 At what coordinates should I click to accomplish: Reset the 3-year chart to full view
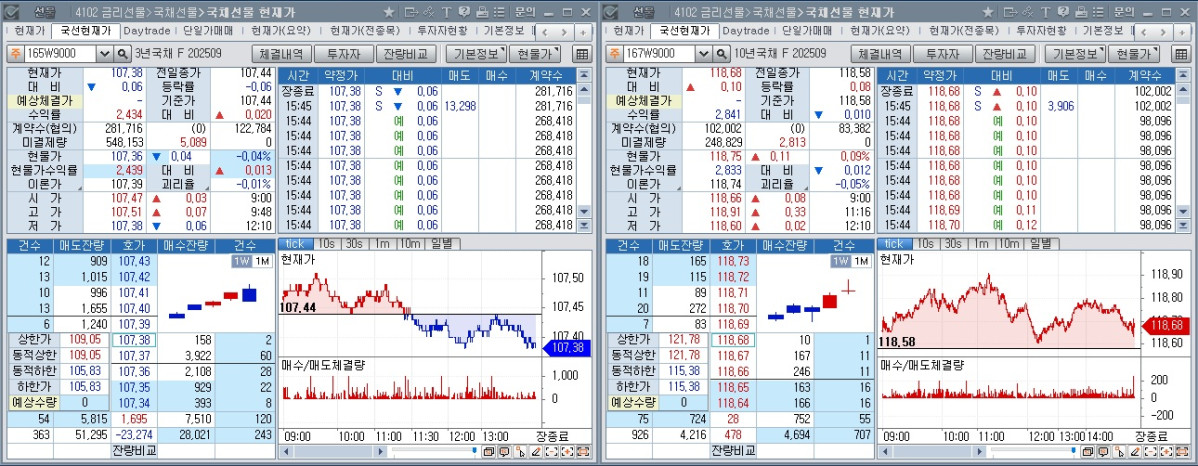coord(584,451)
